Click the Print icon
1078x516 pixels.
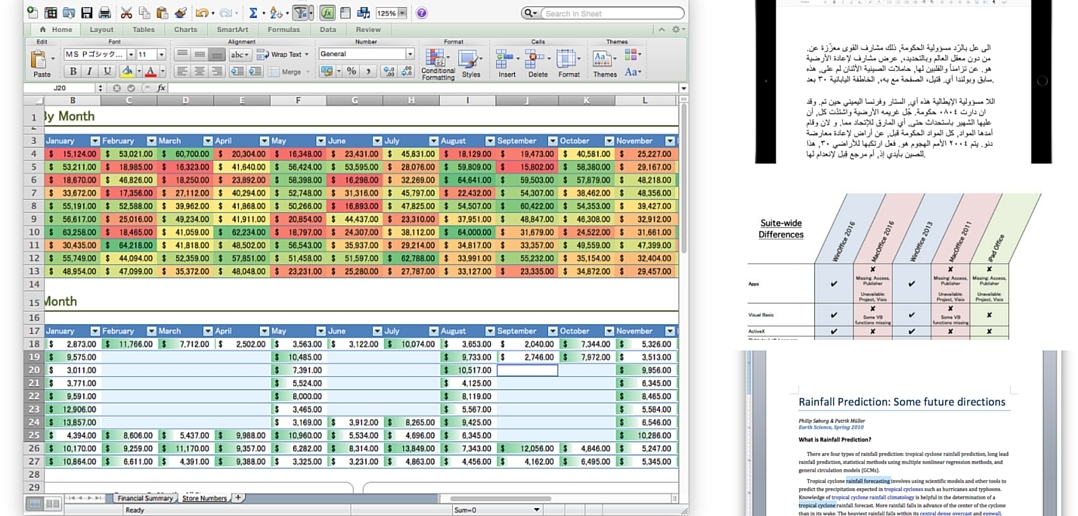[x=104, y=13]
